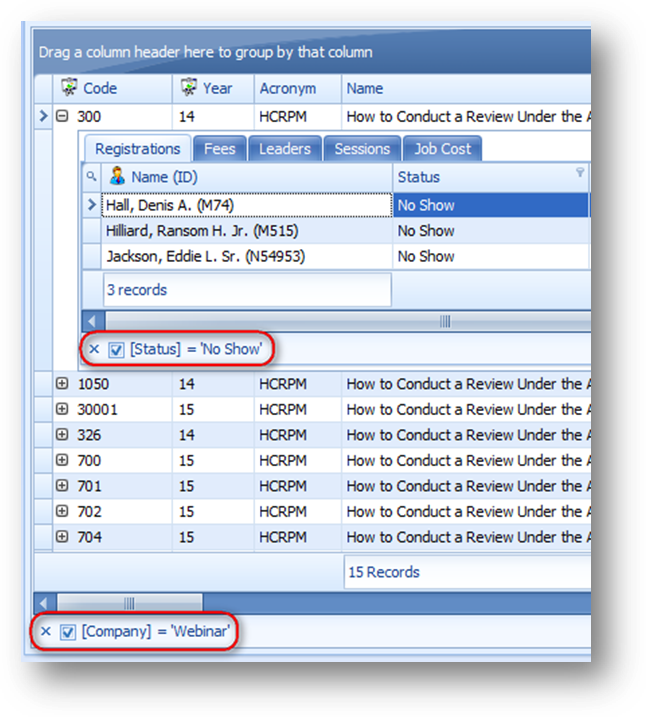Expand the row with code 704
The height and width of the screenshot is (717, 646).
tap(62, 536)
